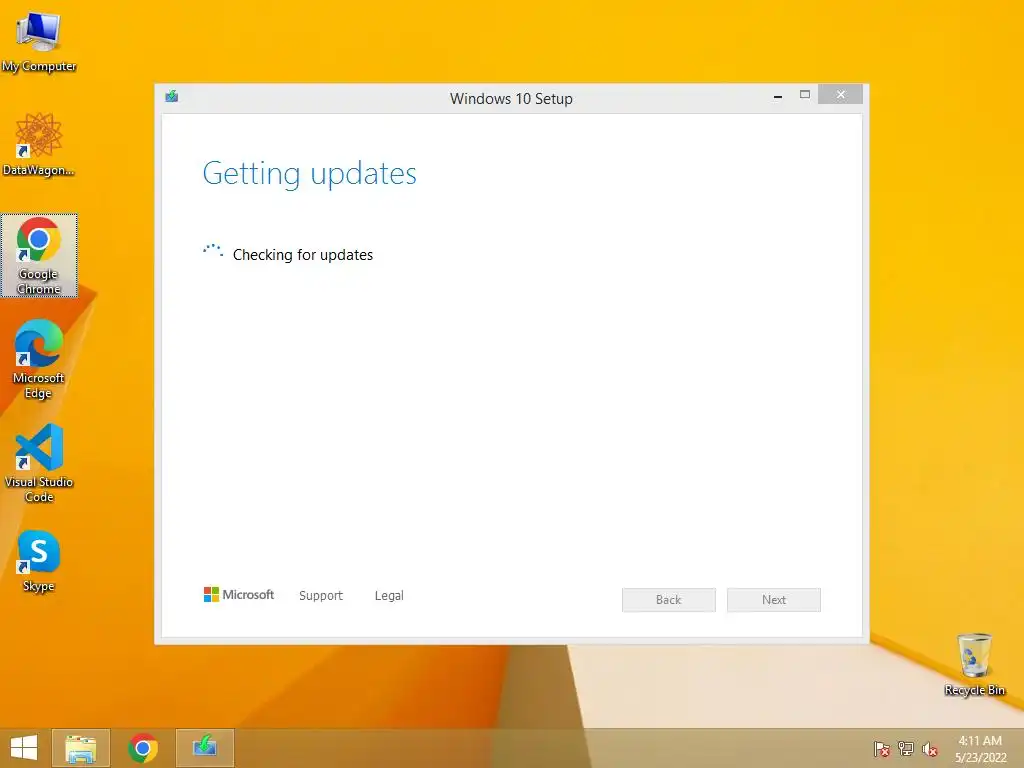Select the Google Chrome desktop shortcut
Image resolution: width=1024 pixels, height=768 pixels.
pyautogui.click(x=39, y=255)
